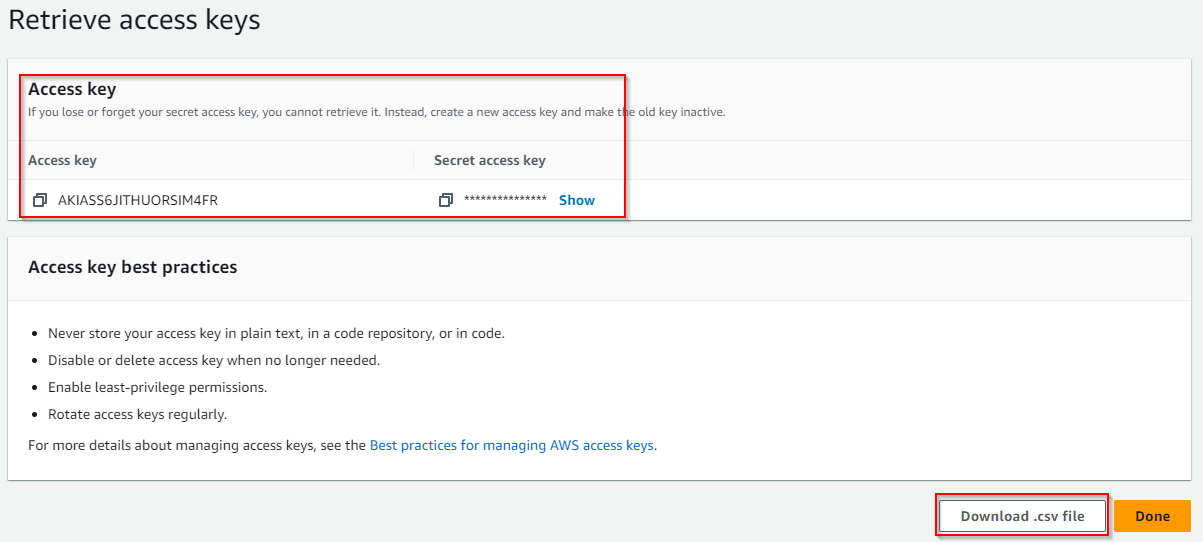The image size is (1203, 542).
Task: Click the Download .csv file button
Action: pos(1022,516)
